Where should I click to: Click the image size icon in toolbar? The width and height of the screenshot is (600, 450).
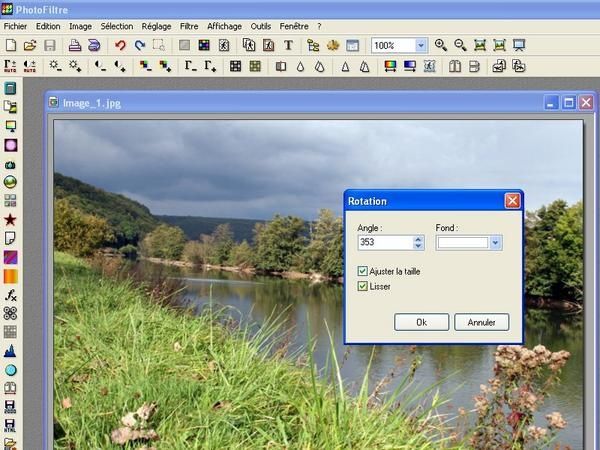(249, 45)
